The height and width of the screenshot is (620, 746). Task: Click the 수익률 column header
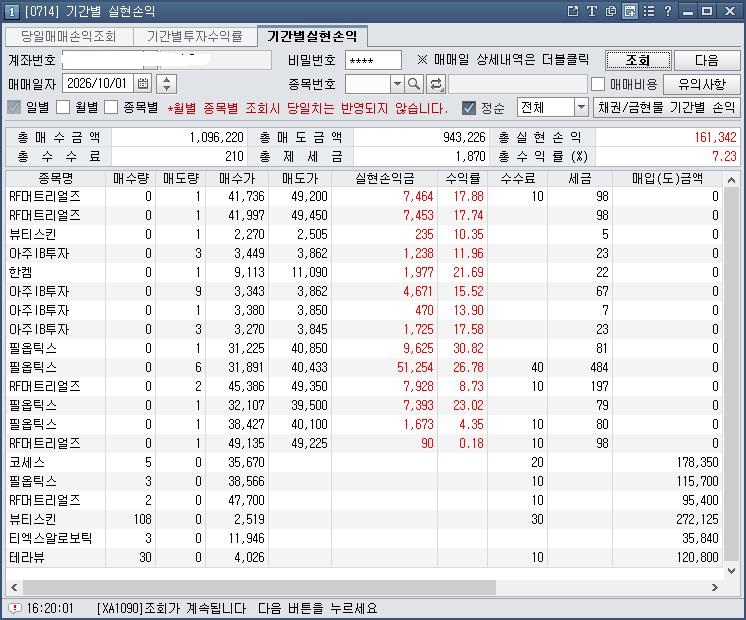click(462, 178)
